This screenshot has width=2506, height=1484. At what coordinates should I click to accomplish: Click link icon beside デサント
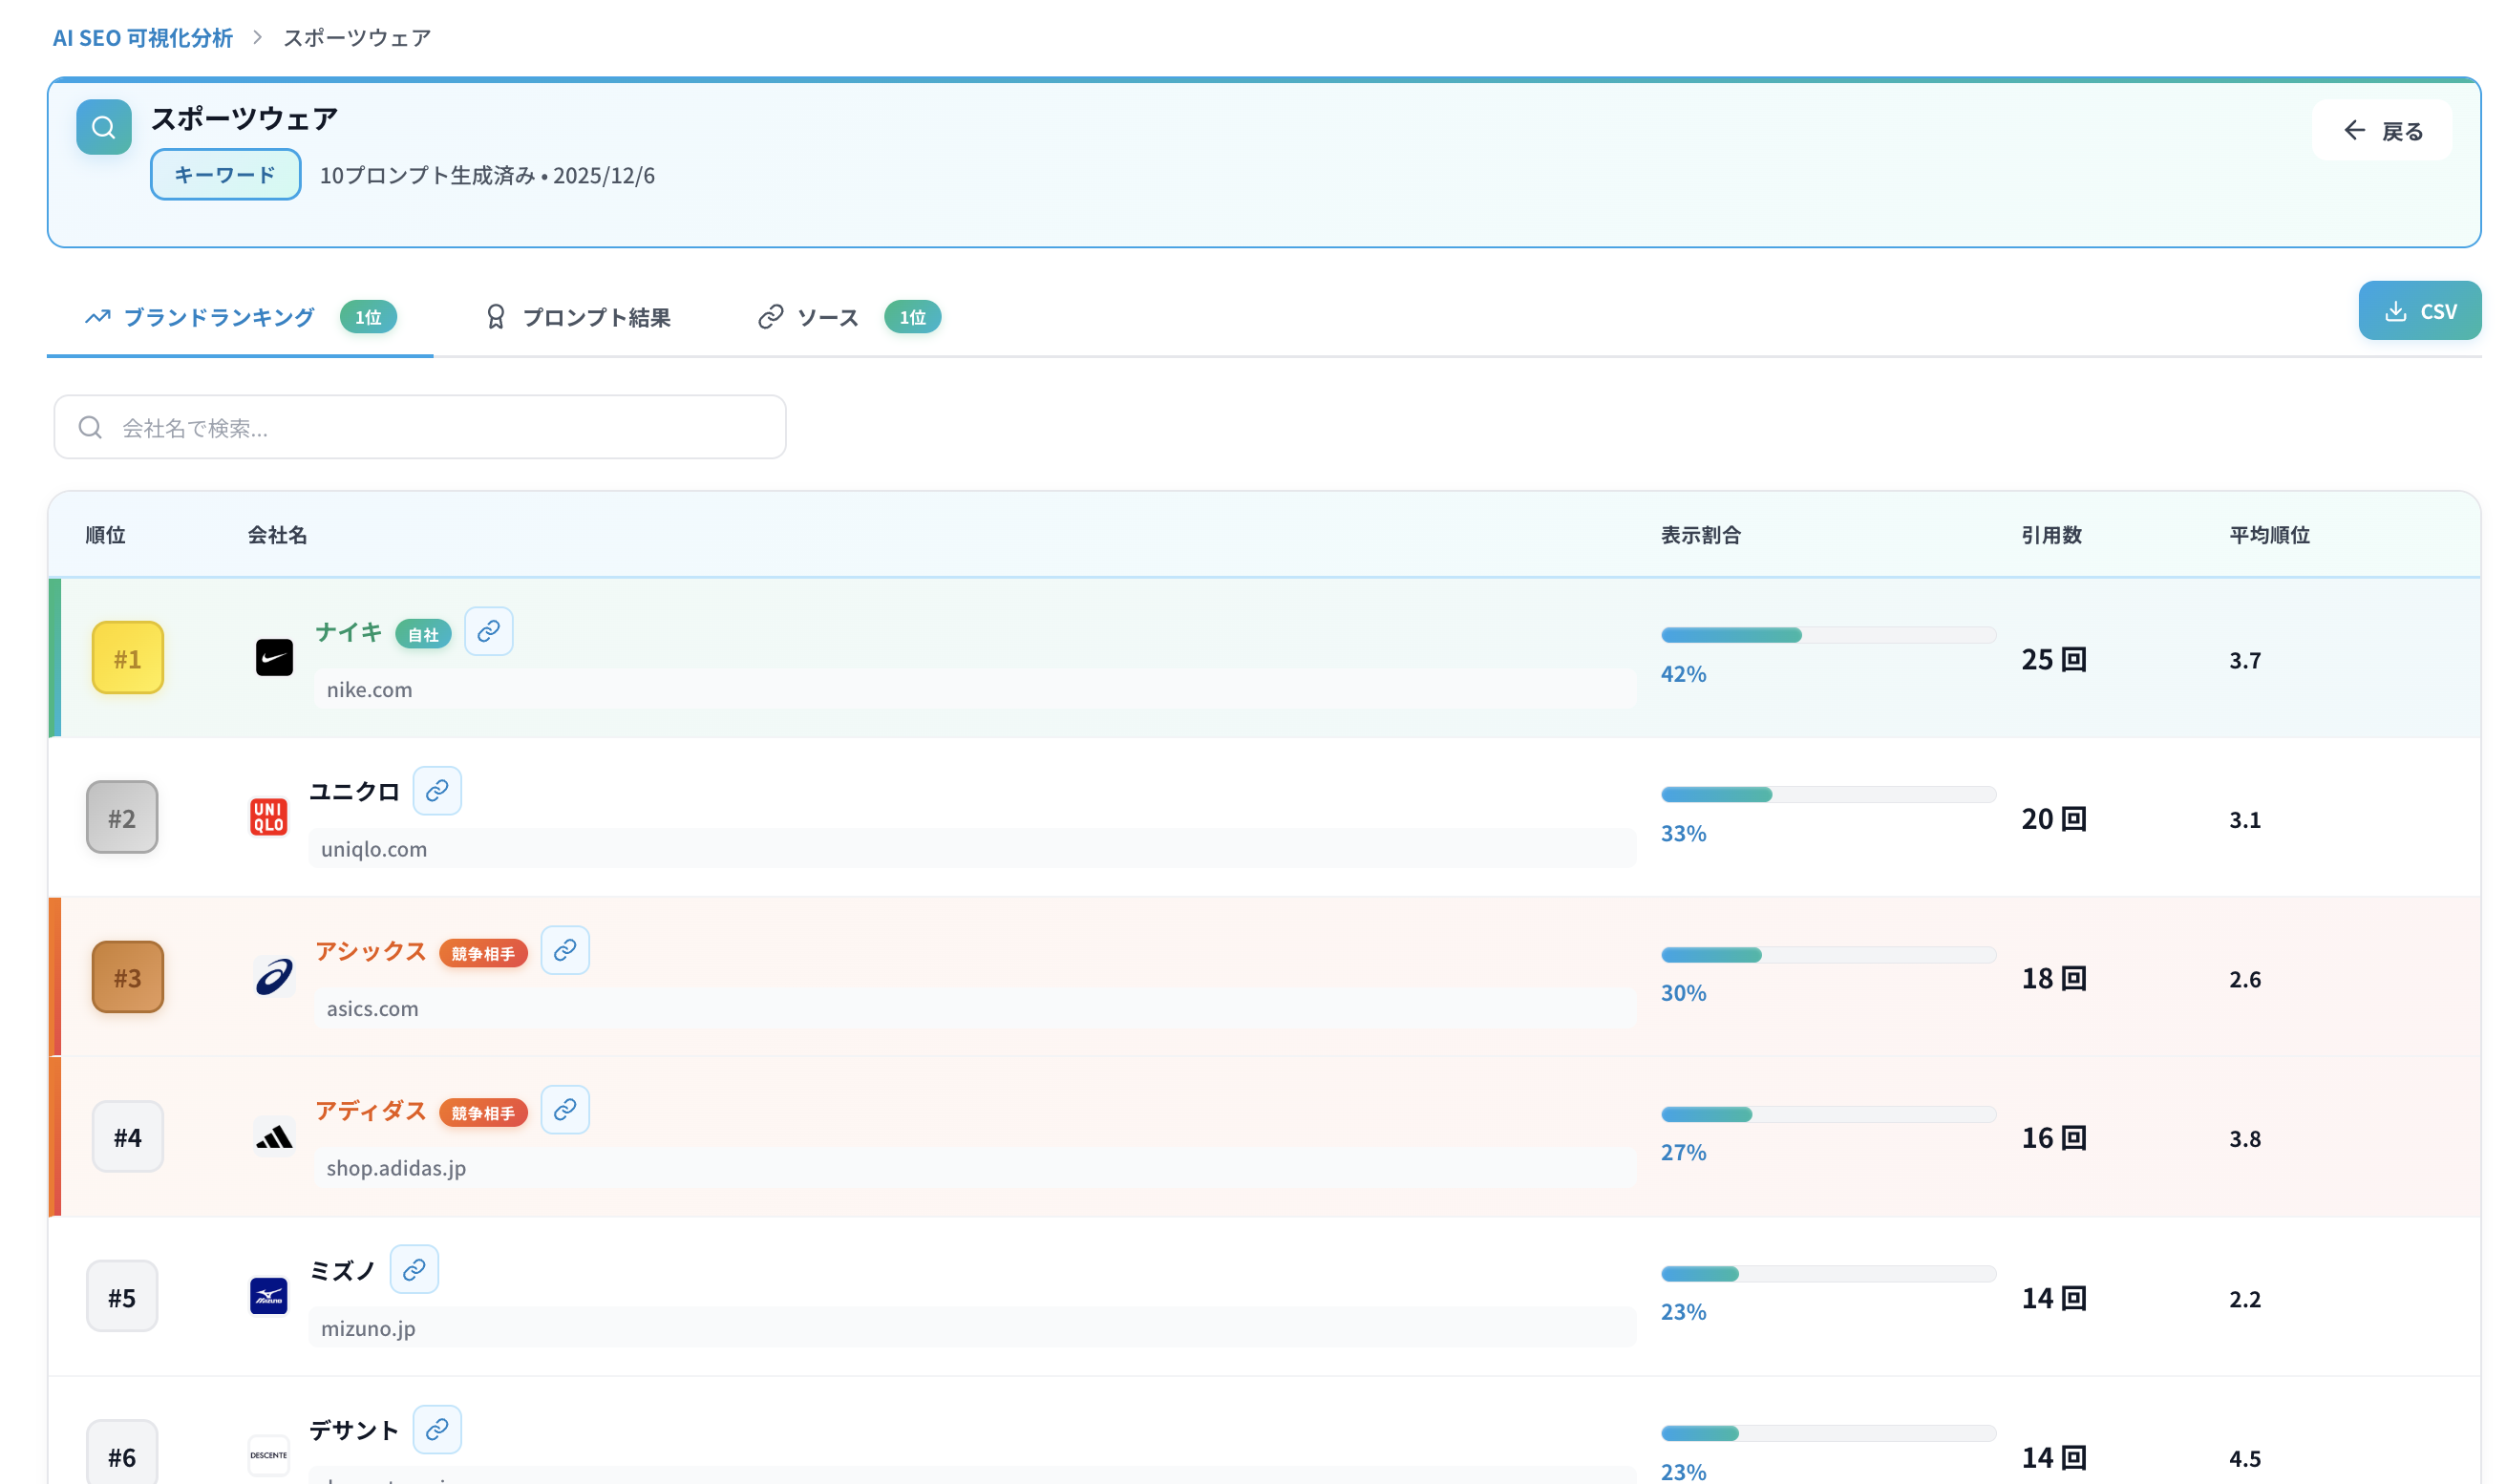pyautogui.click(x=437, y=1429)
